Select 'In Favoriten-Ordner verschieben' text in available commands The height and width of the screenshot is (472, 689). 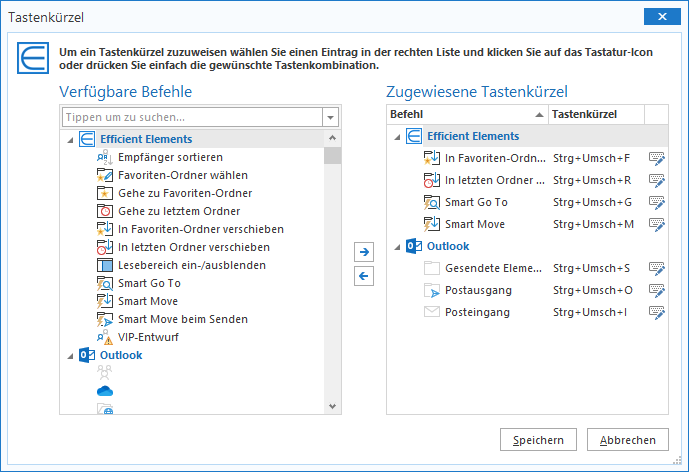pos(201,229)
